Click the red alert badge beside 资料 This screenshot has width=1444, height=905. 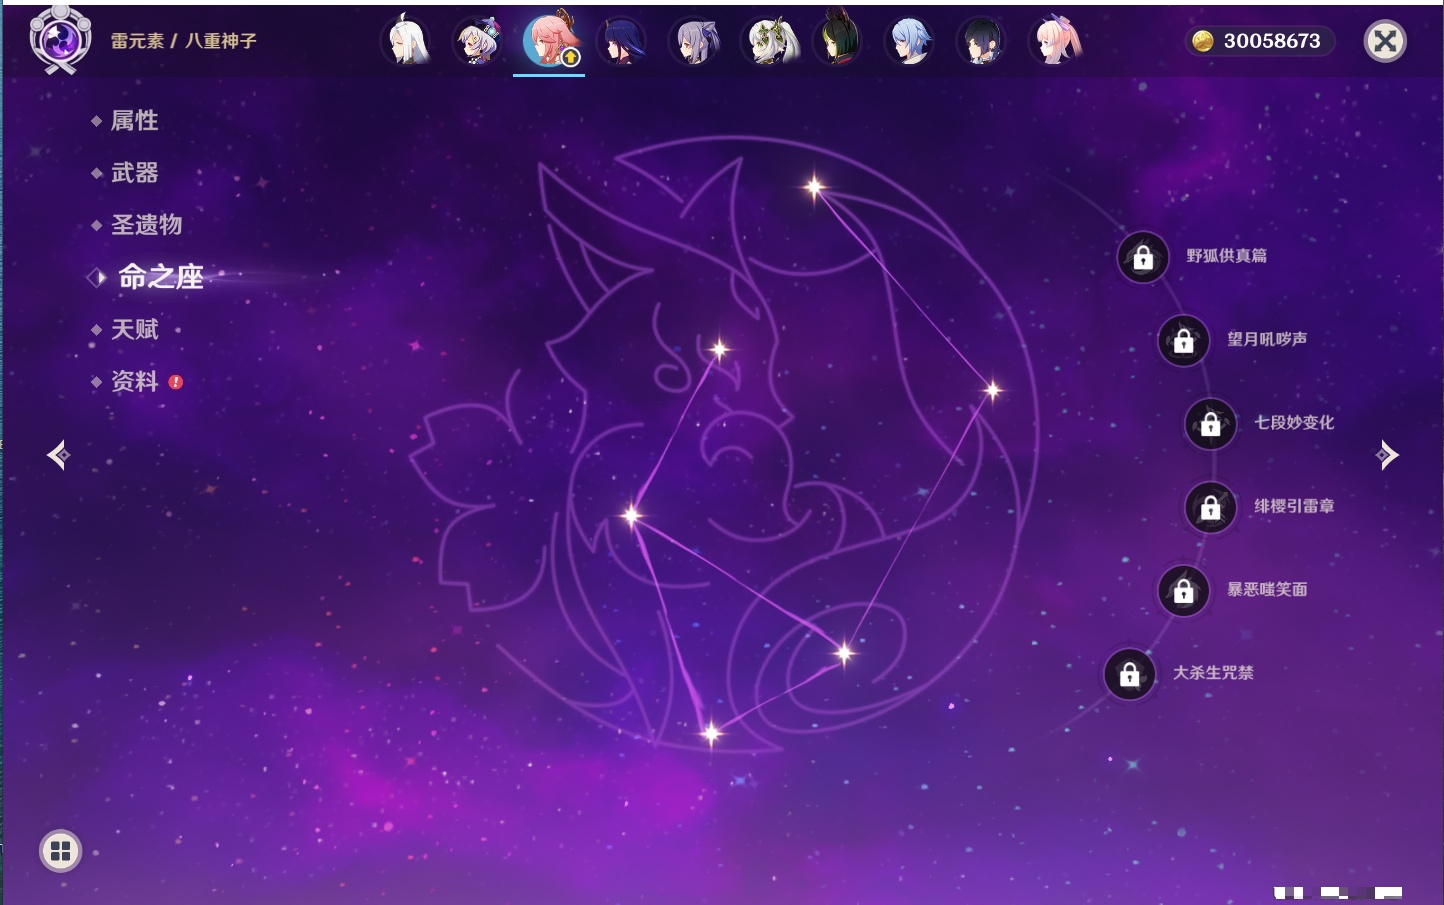(x=176, y=382)
